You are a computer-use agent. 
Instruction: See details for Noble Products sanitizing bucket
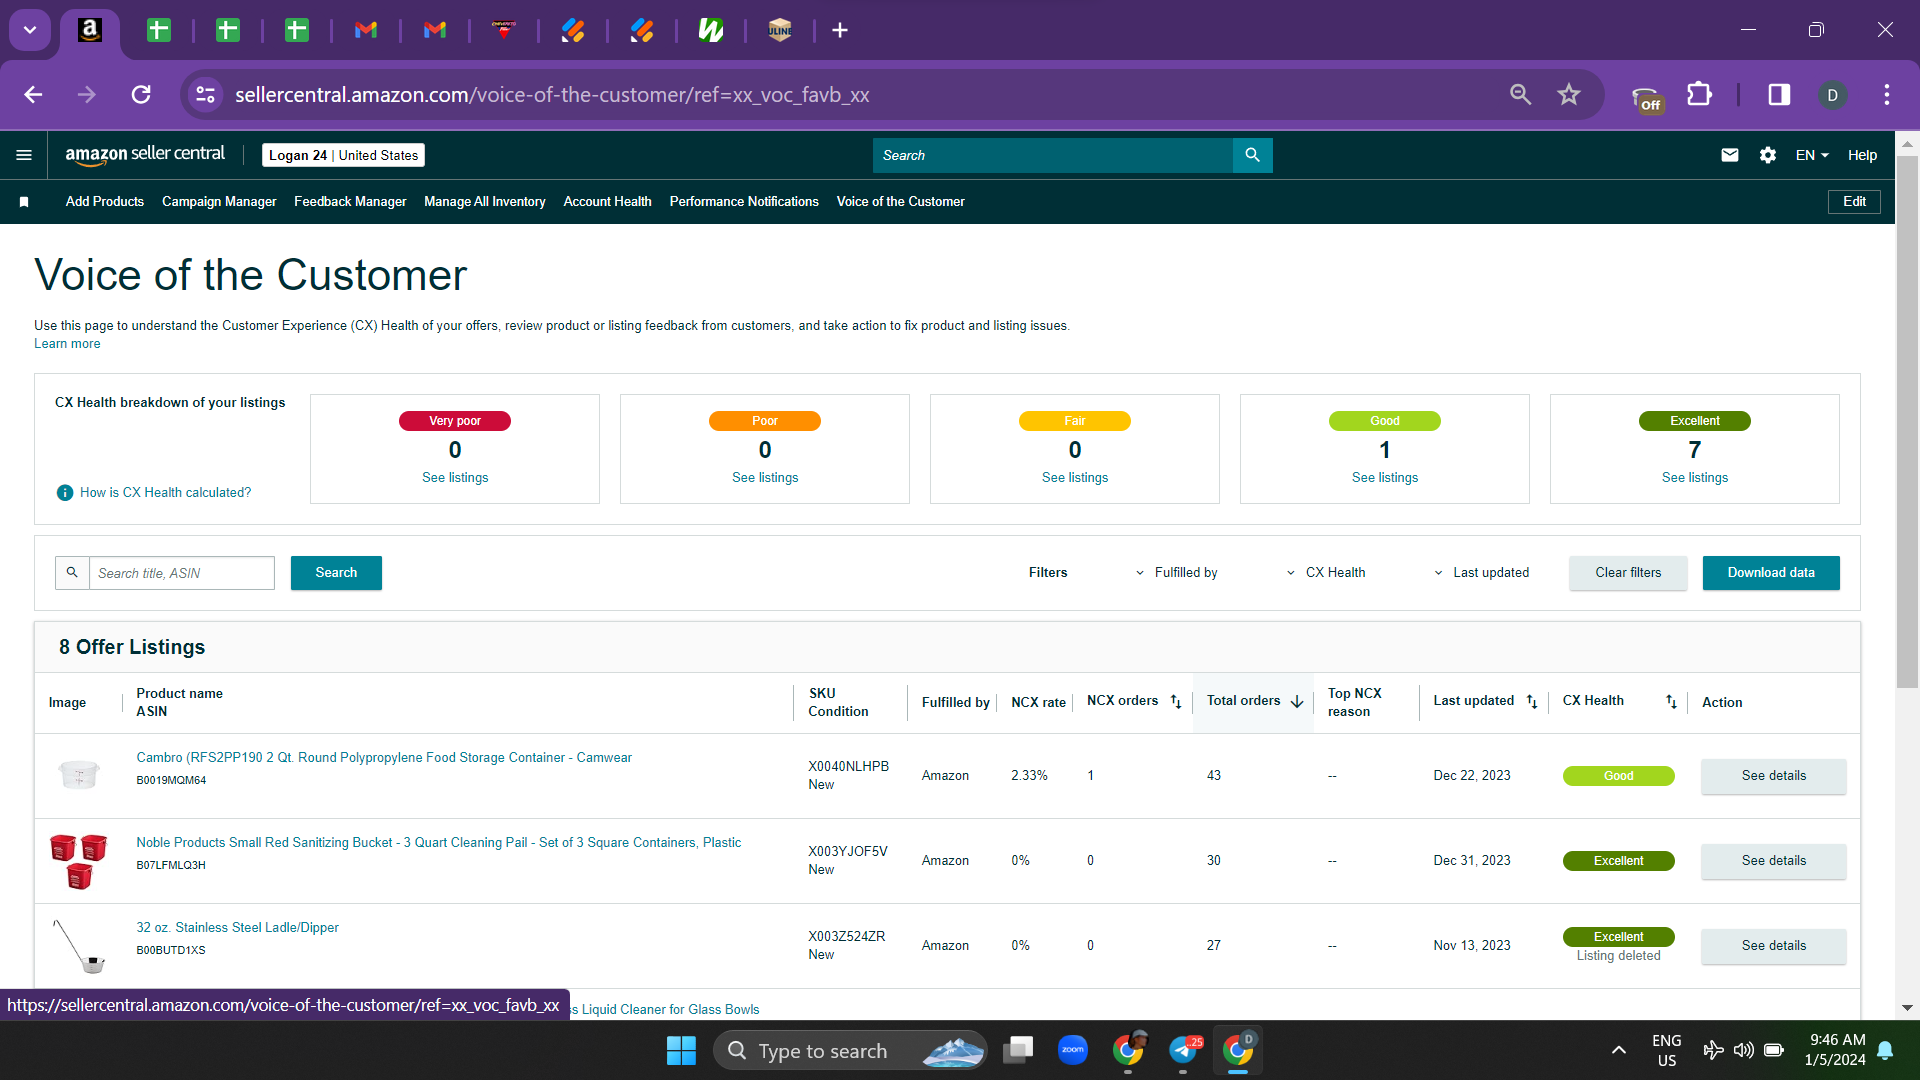tap(1774, 861)
